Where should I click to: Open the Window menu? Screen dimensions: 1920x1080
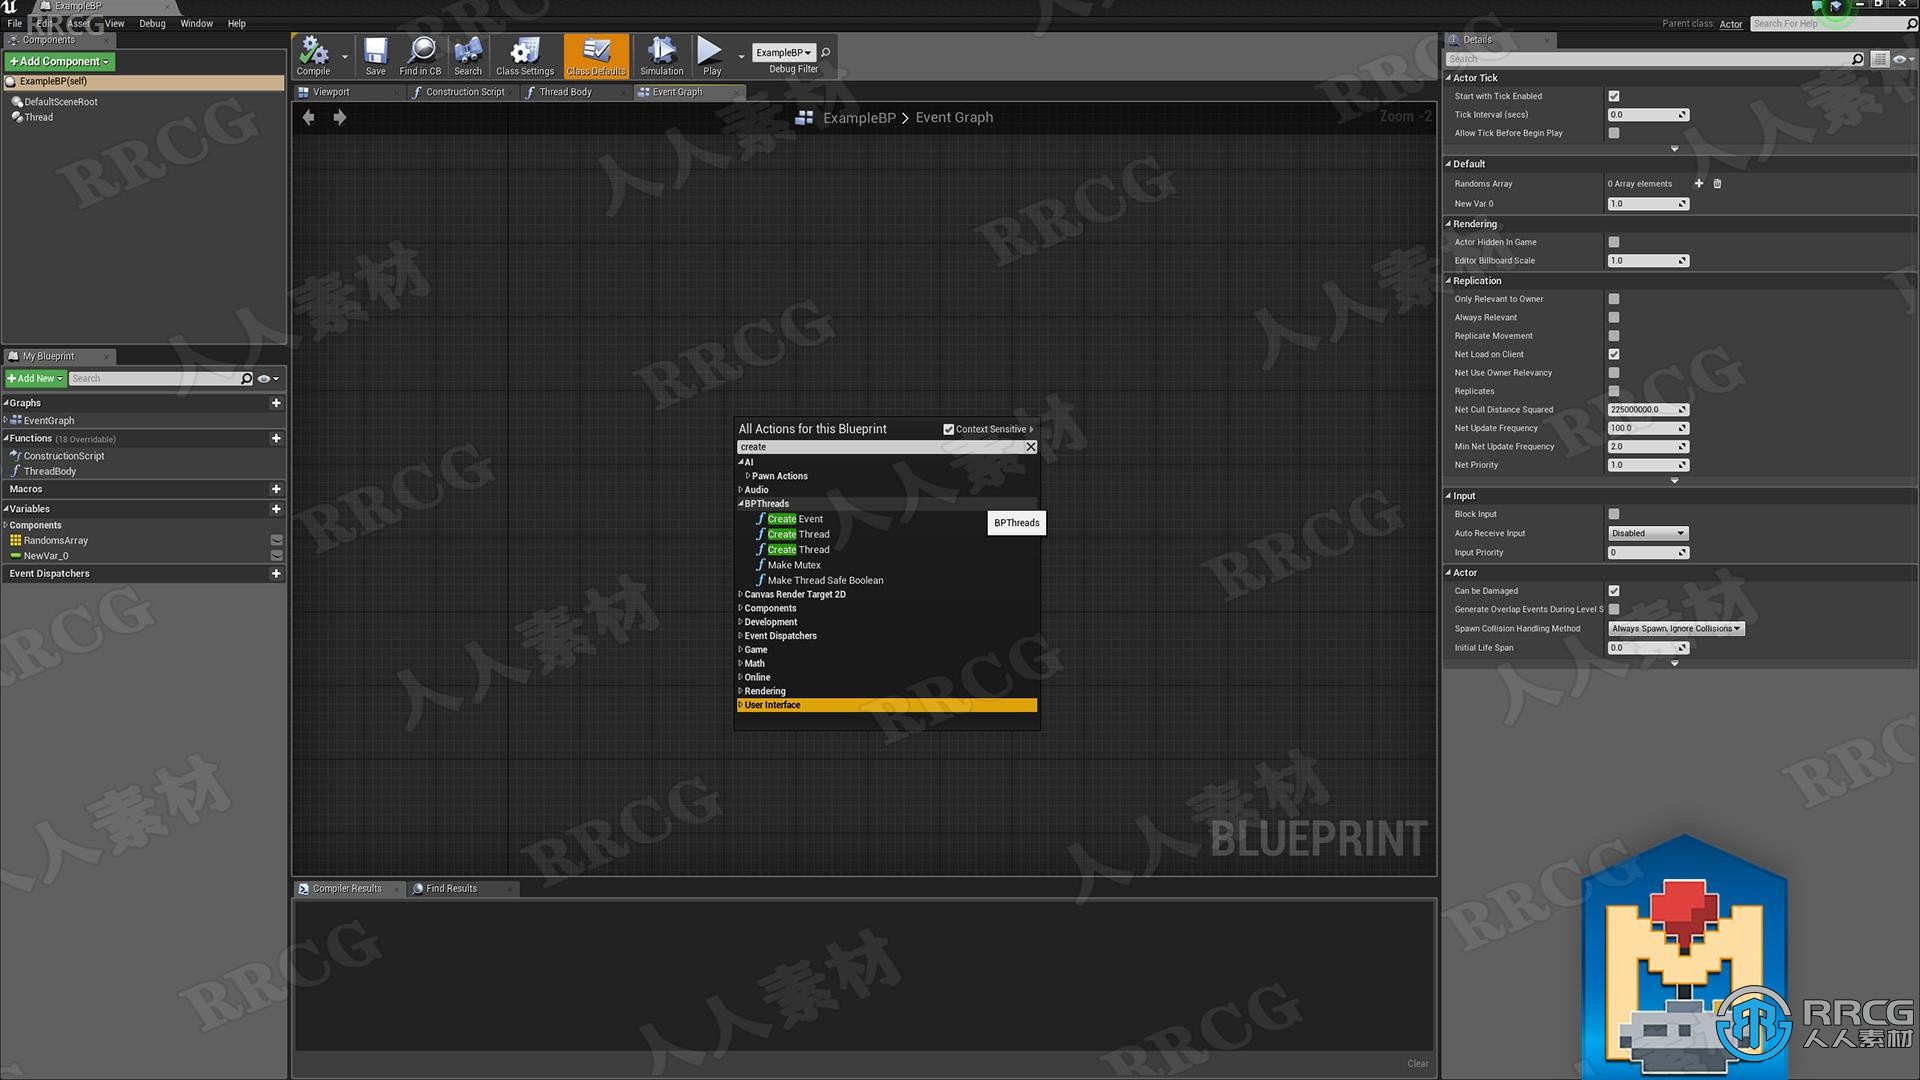coord(196,24)
